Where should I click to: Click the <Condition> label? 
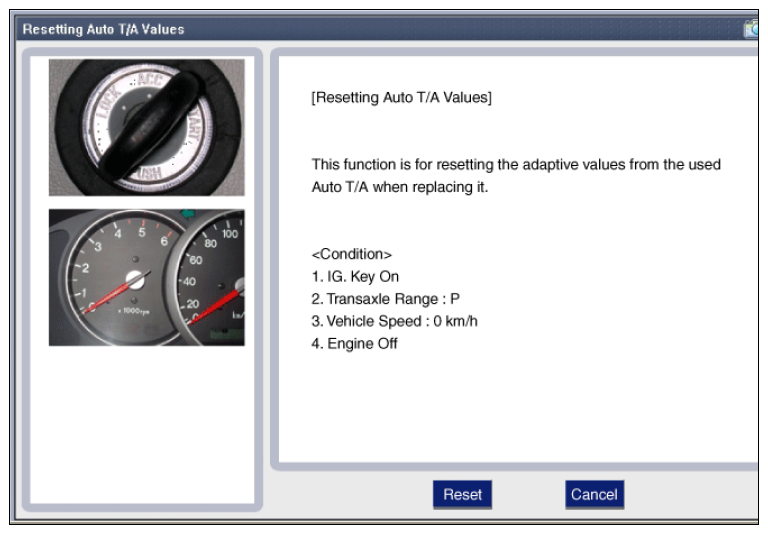[352, 254]
